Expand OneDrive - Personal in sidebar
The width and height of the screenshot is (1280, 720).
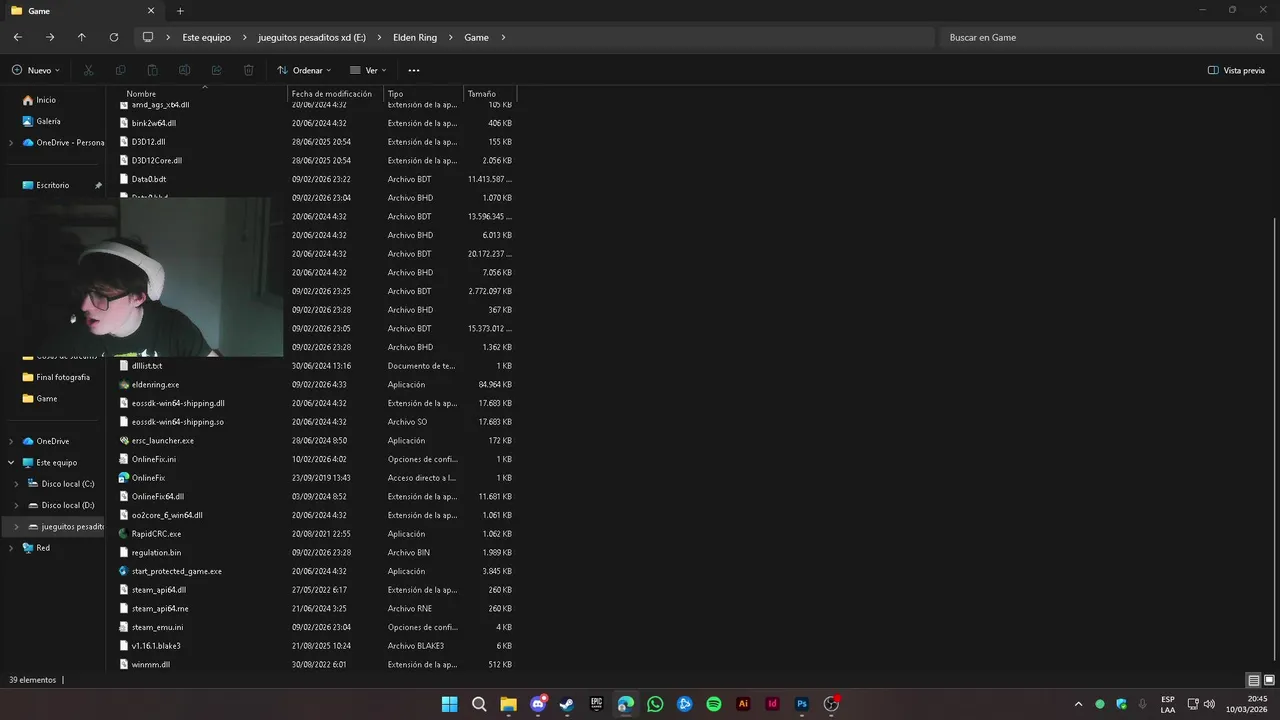pos(11,142)
